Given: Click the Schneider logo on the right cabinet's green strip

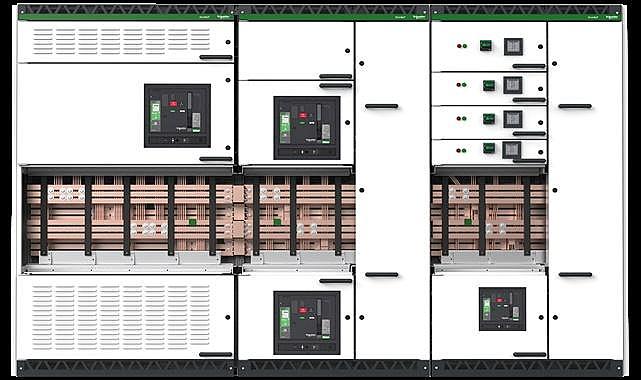Looking at the screenshot, I should (612, 17).
